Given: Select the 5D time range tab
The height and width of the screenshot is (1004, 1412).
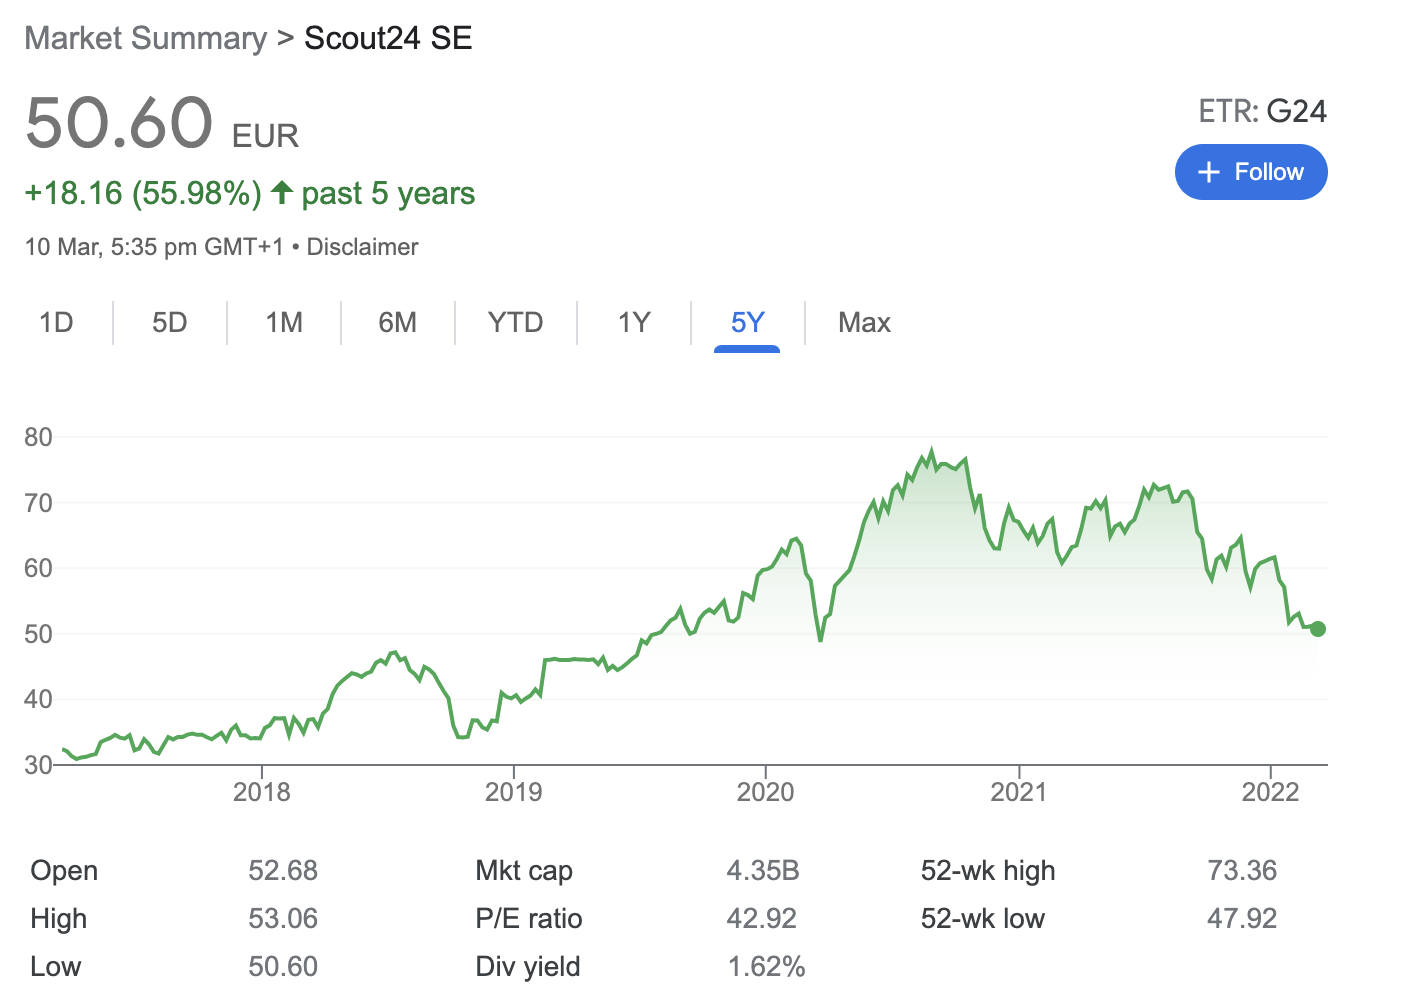Looking at the screenshot, I should [170, 322].
